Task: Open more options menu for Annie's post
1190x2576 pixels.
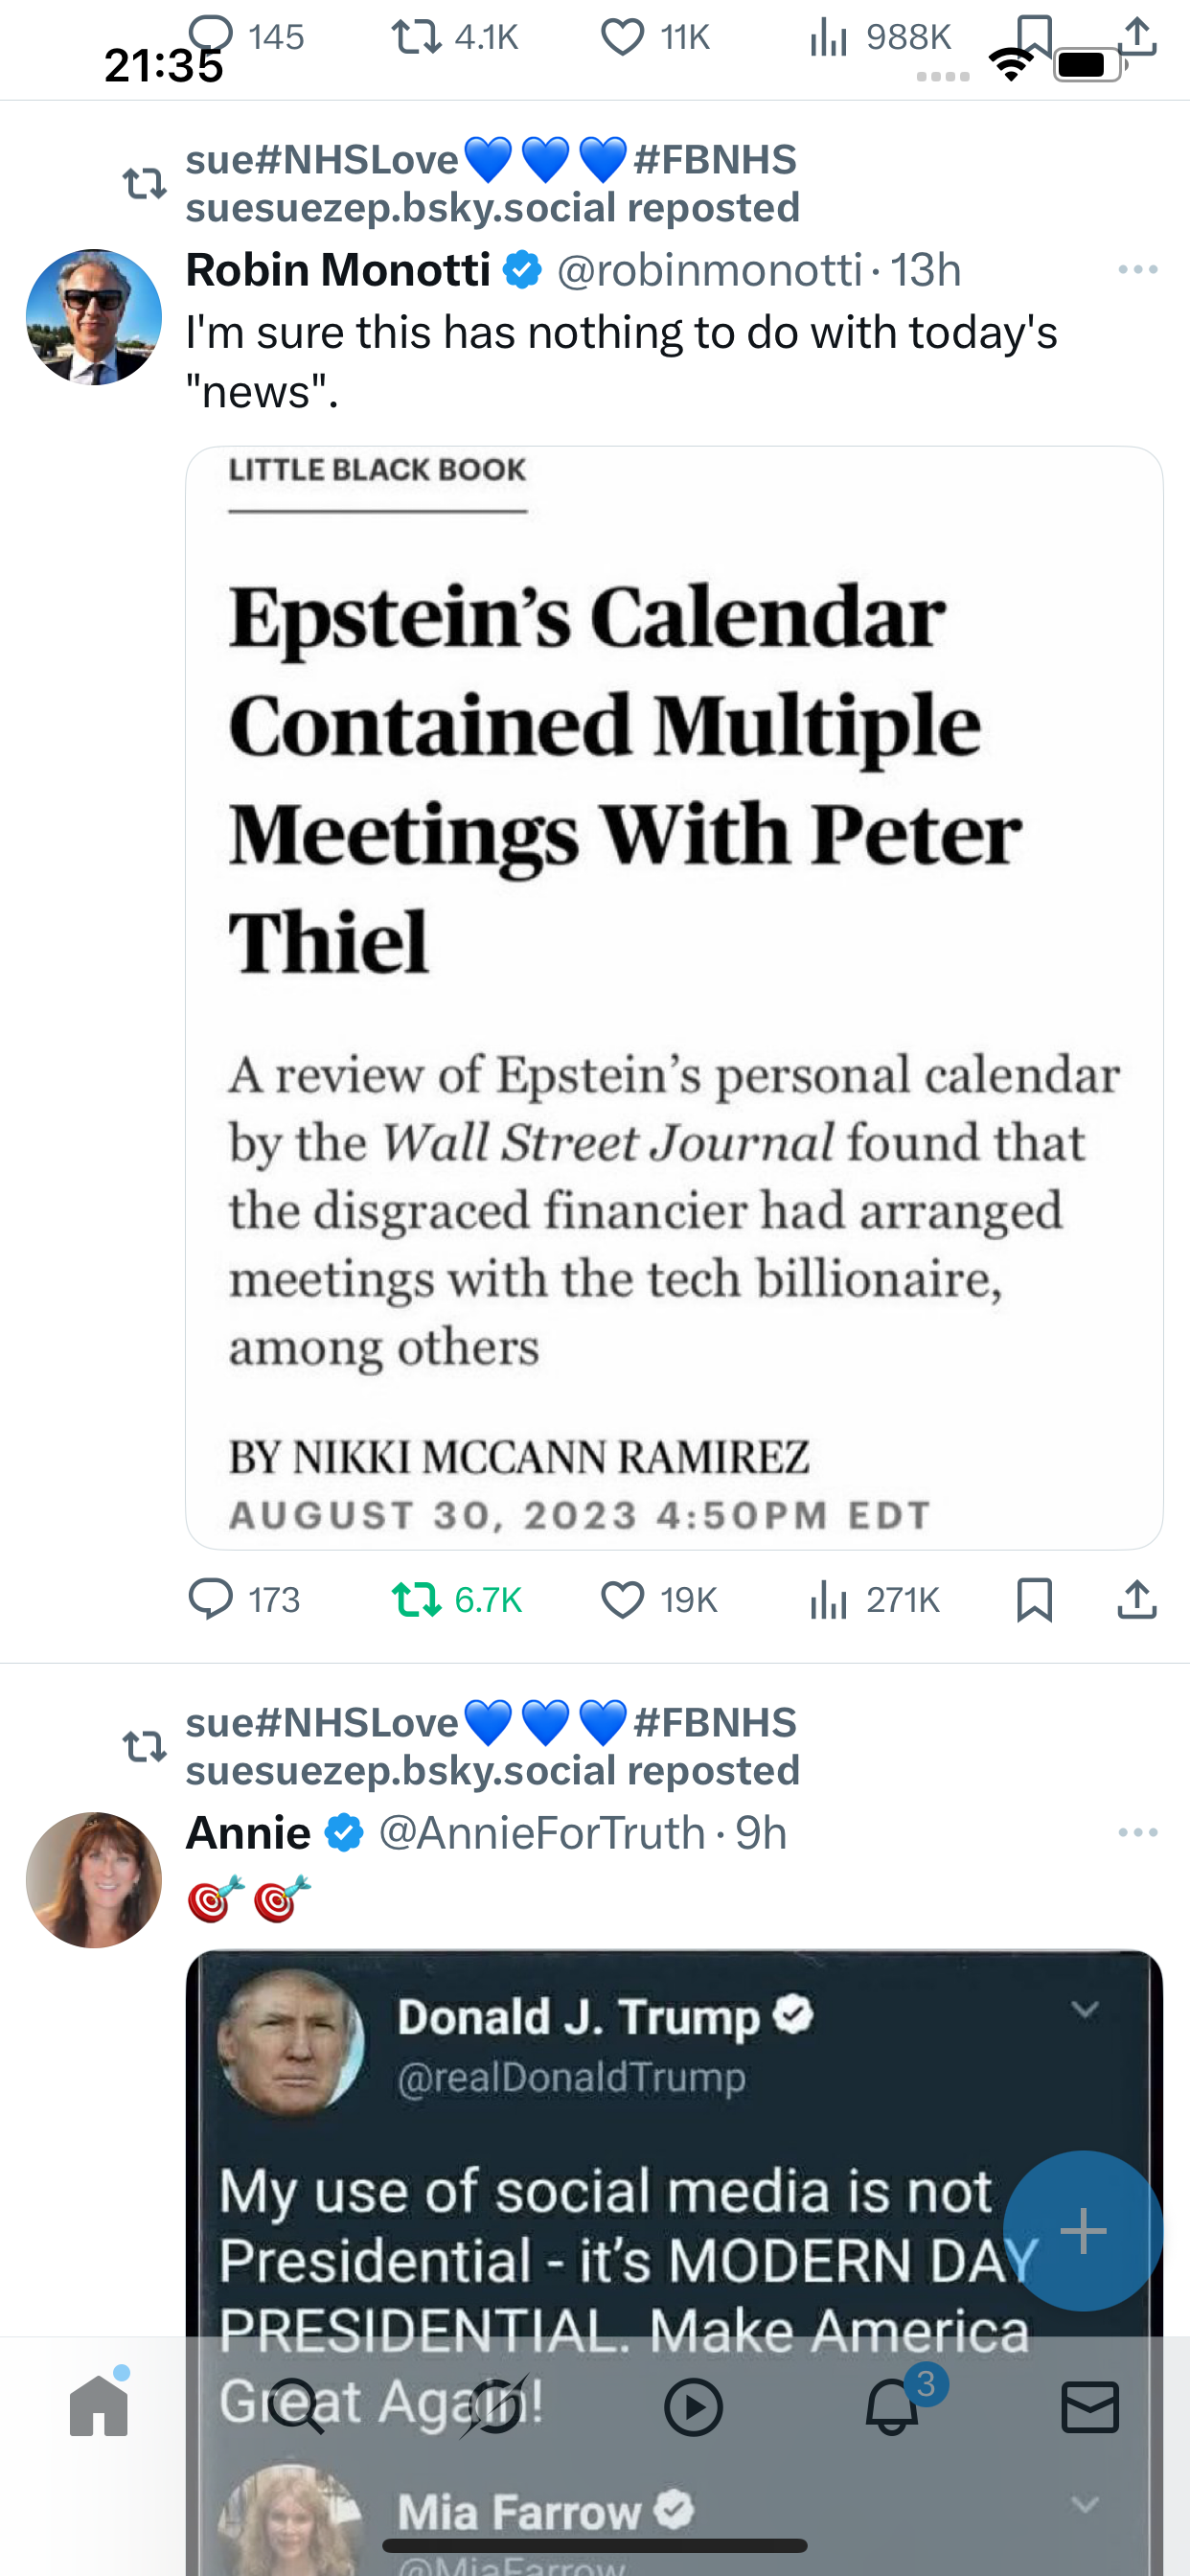Action: (1138, 1833)
